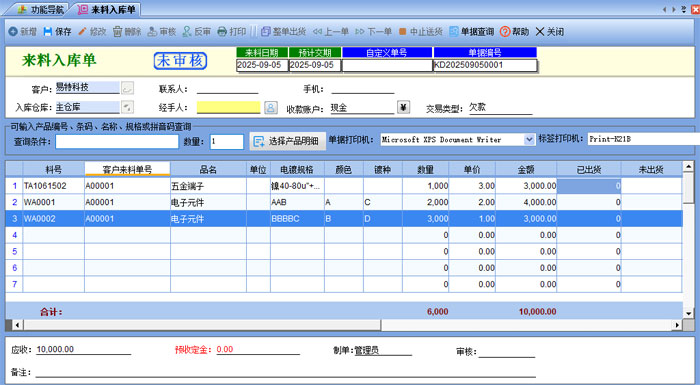Click row number 5 in the table
Screen dimensions: 700x385
click(14, 251)
